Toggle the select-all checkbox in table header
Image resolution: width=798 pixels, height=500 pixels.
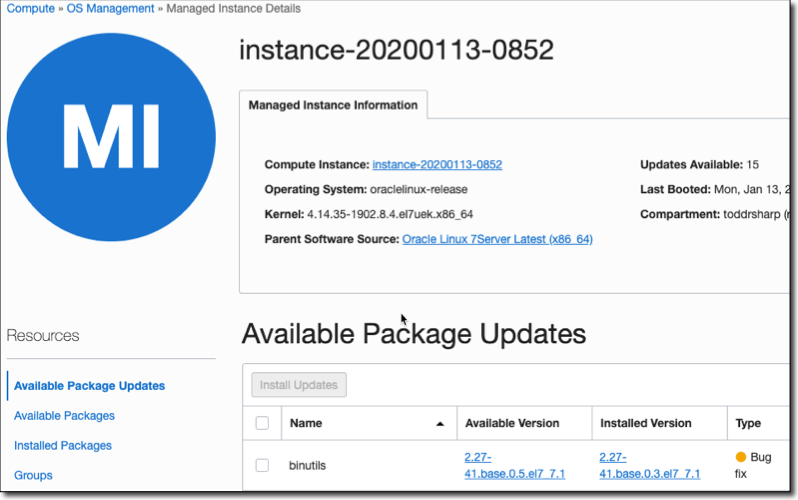[262, 423]
